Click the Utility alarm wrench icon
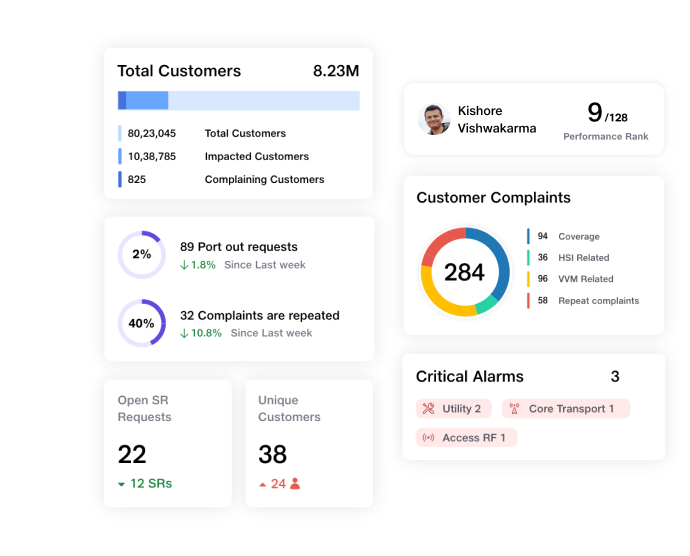The height and width of the screenshot is (556, 690). click(x=429, y=409)
